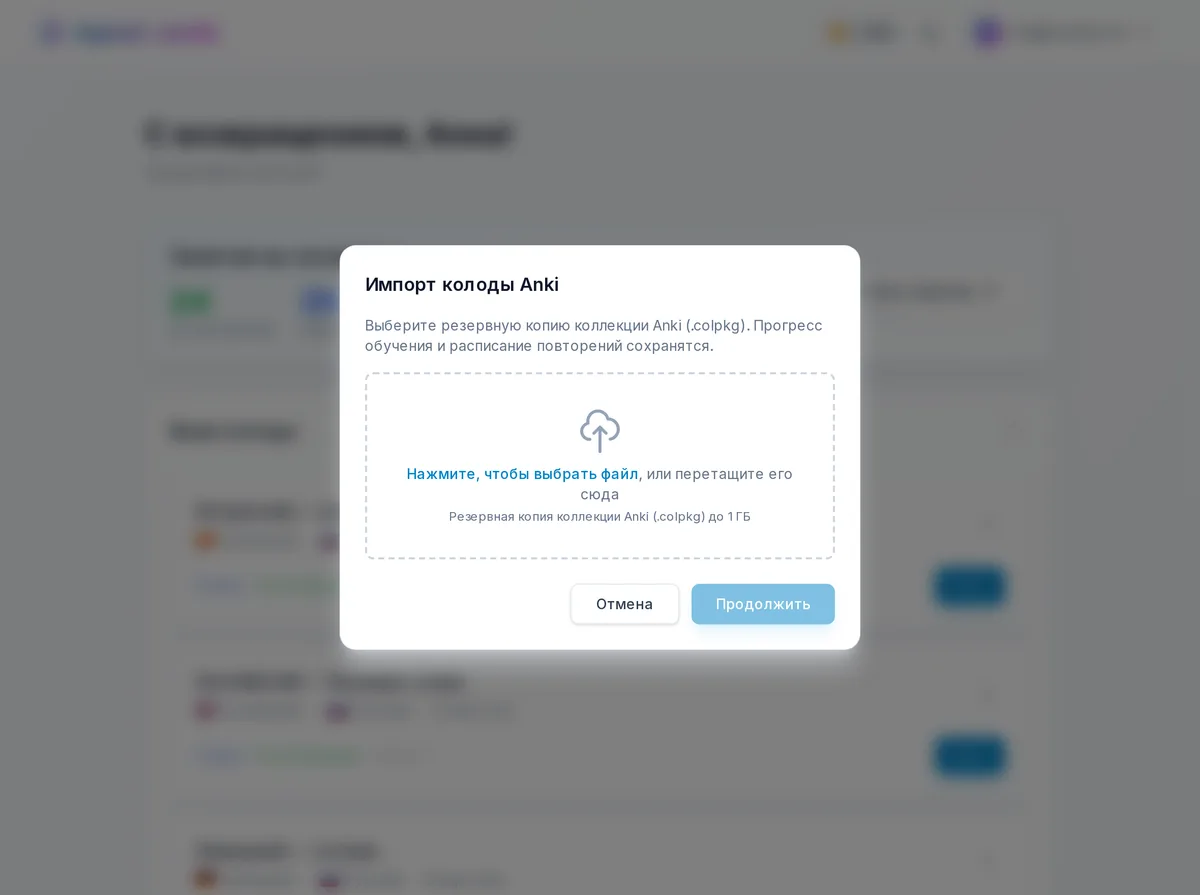Click the blurred search icon in header
This screenshot has width=1200, height=895.
point(930,33)
